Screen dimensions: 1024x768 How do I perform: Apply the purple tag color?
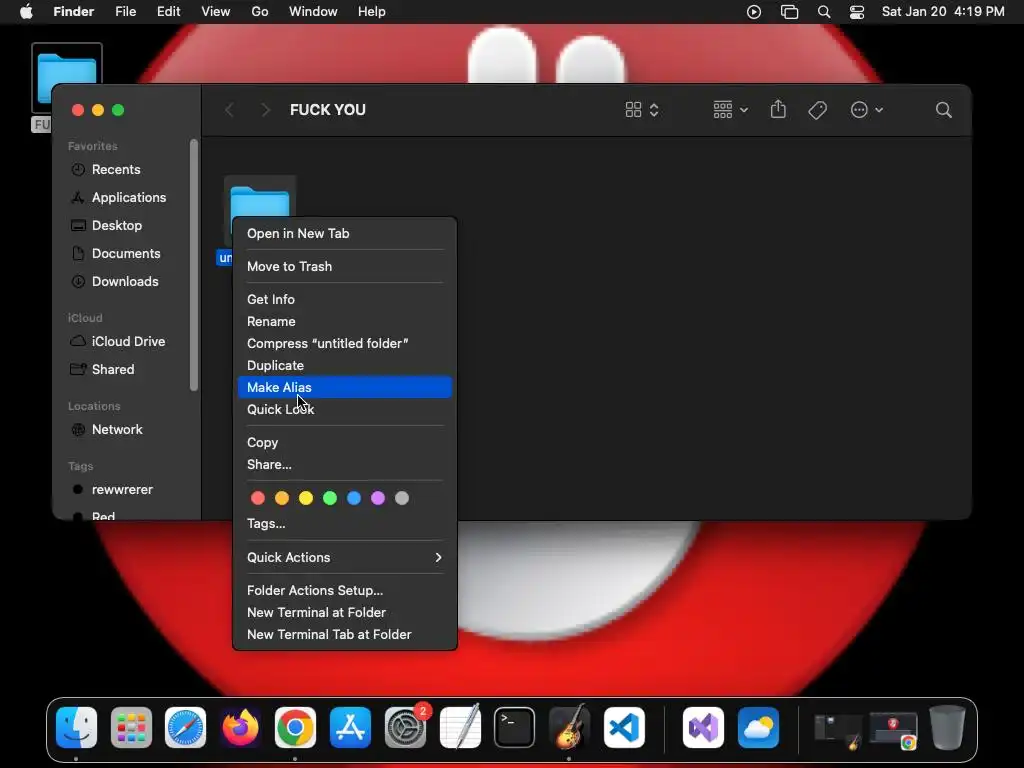click(x=378, y=498)
